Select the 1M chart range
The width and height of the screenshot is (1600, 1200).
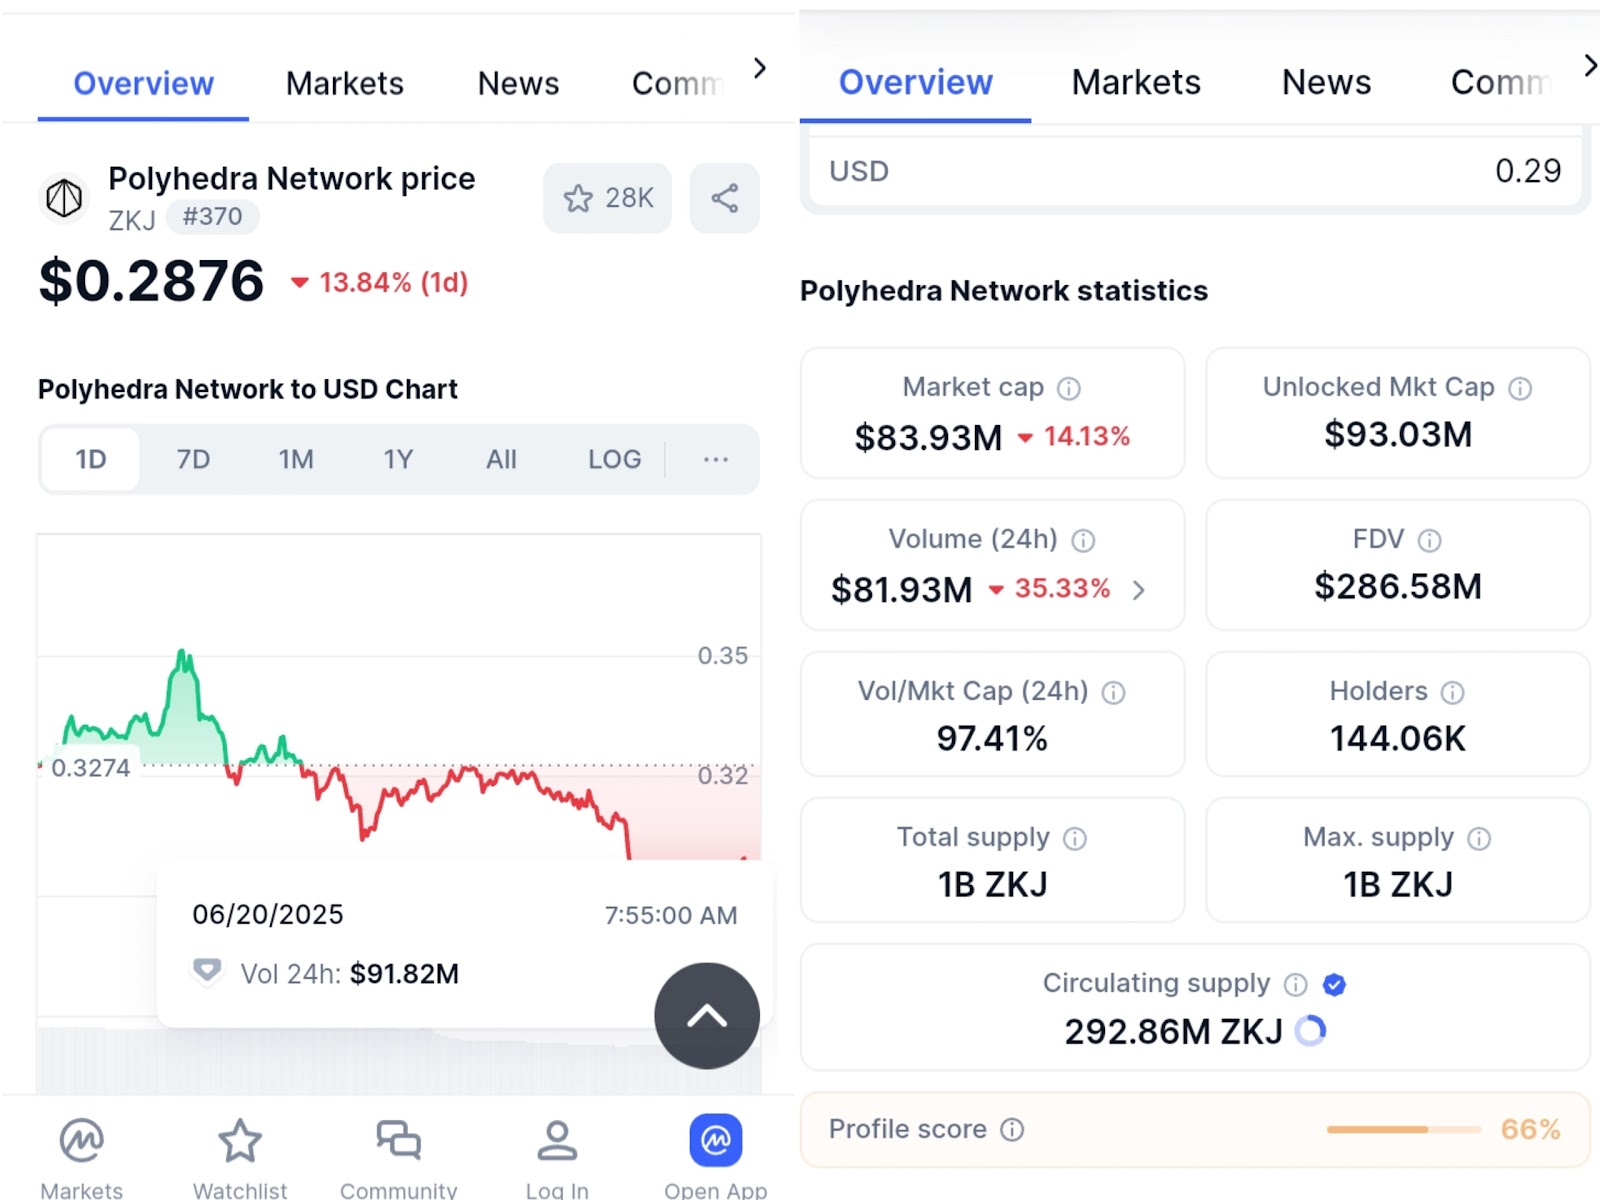(296, 459)
